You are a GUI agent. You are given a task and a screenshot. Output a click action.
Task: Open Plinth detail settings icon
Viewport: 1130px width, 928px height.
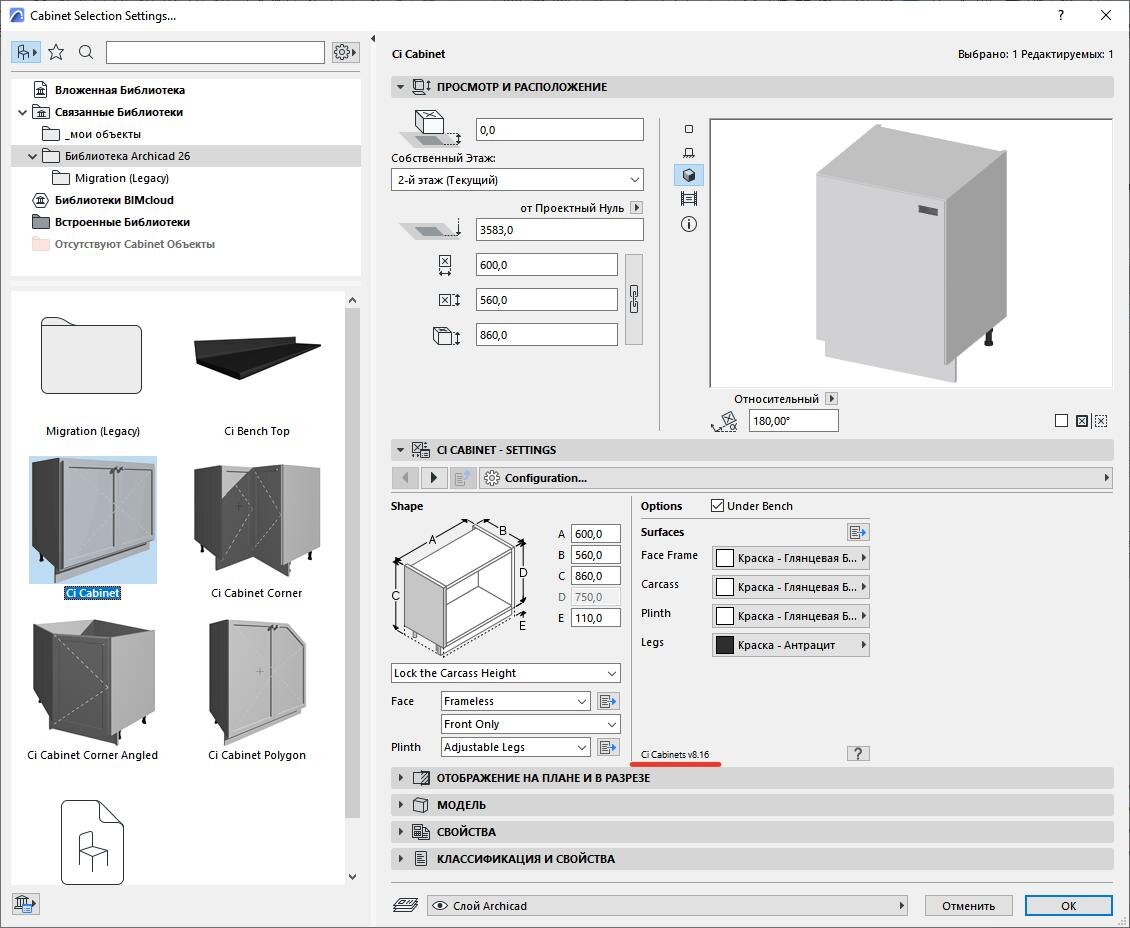pos(608,747)
